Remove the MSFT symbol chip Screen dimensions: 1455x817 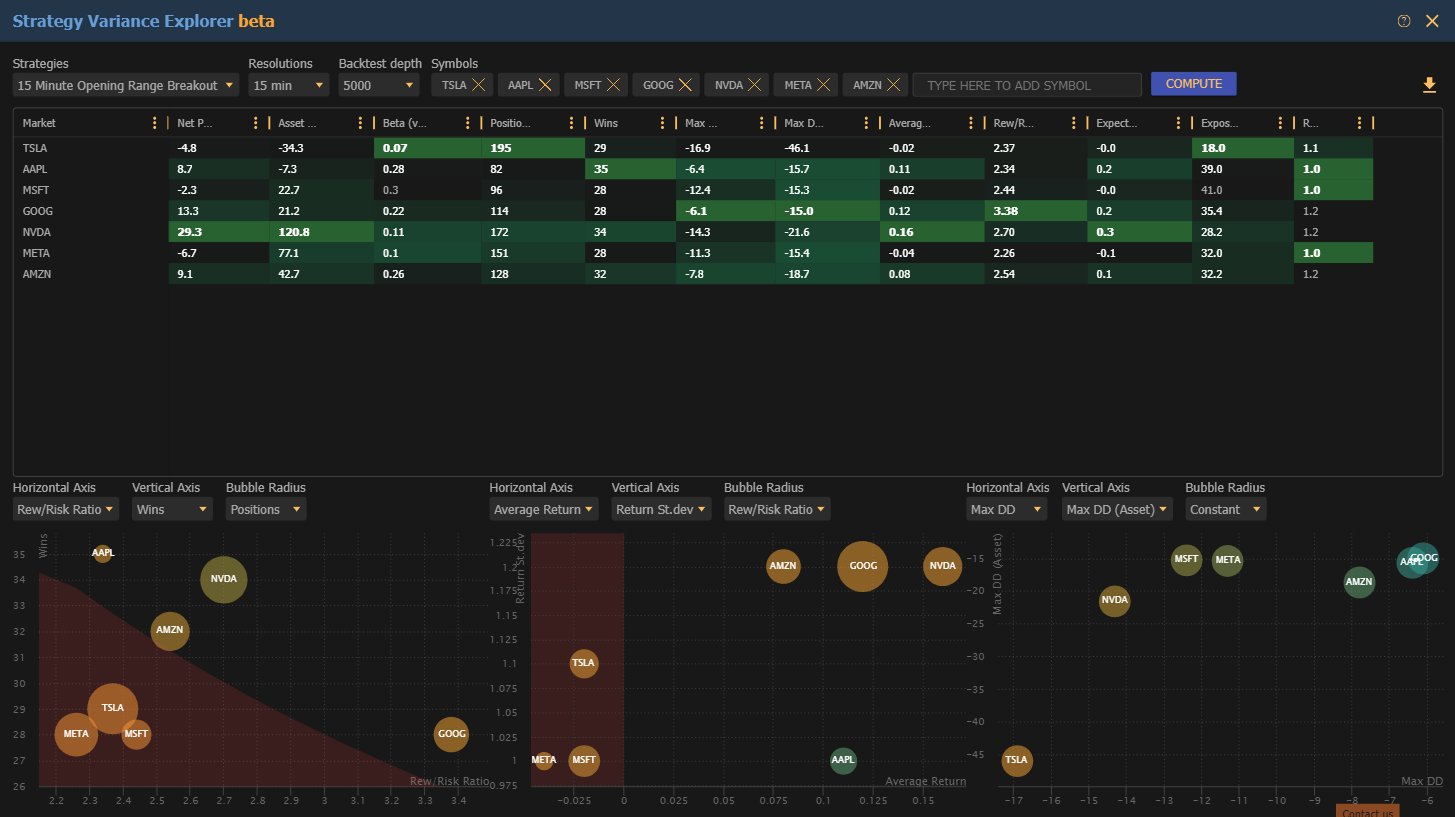[x=613, y=85]
